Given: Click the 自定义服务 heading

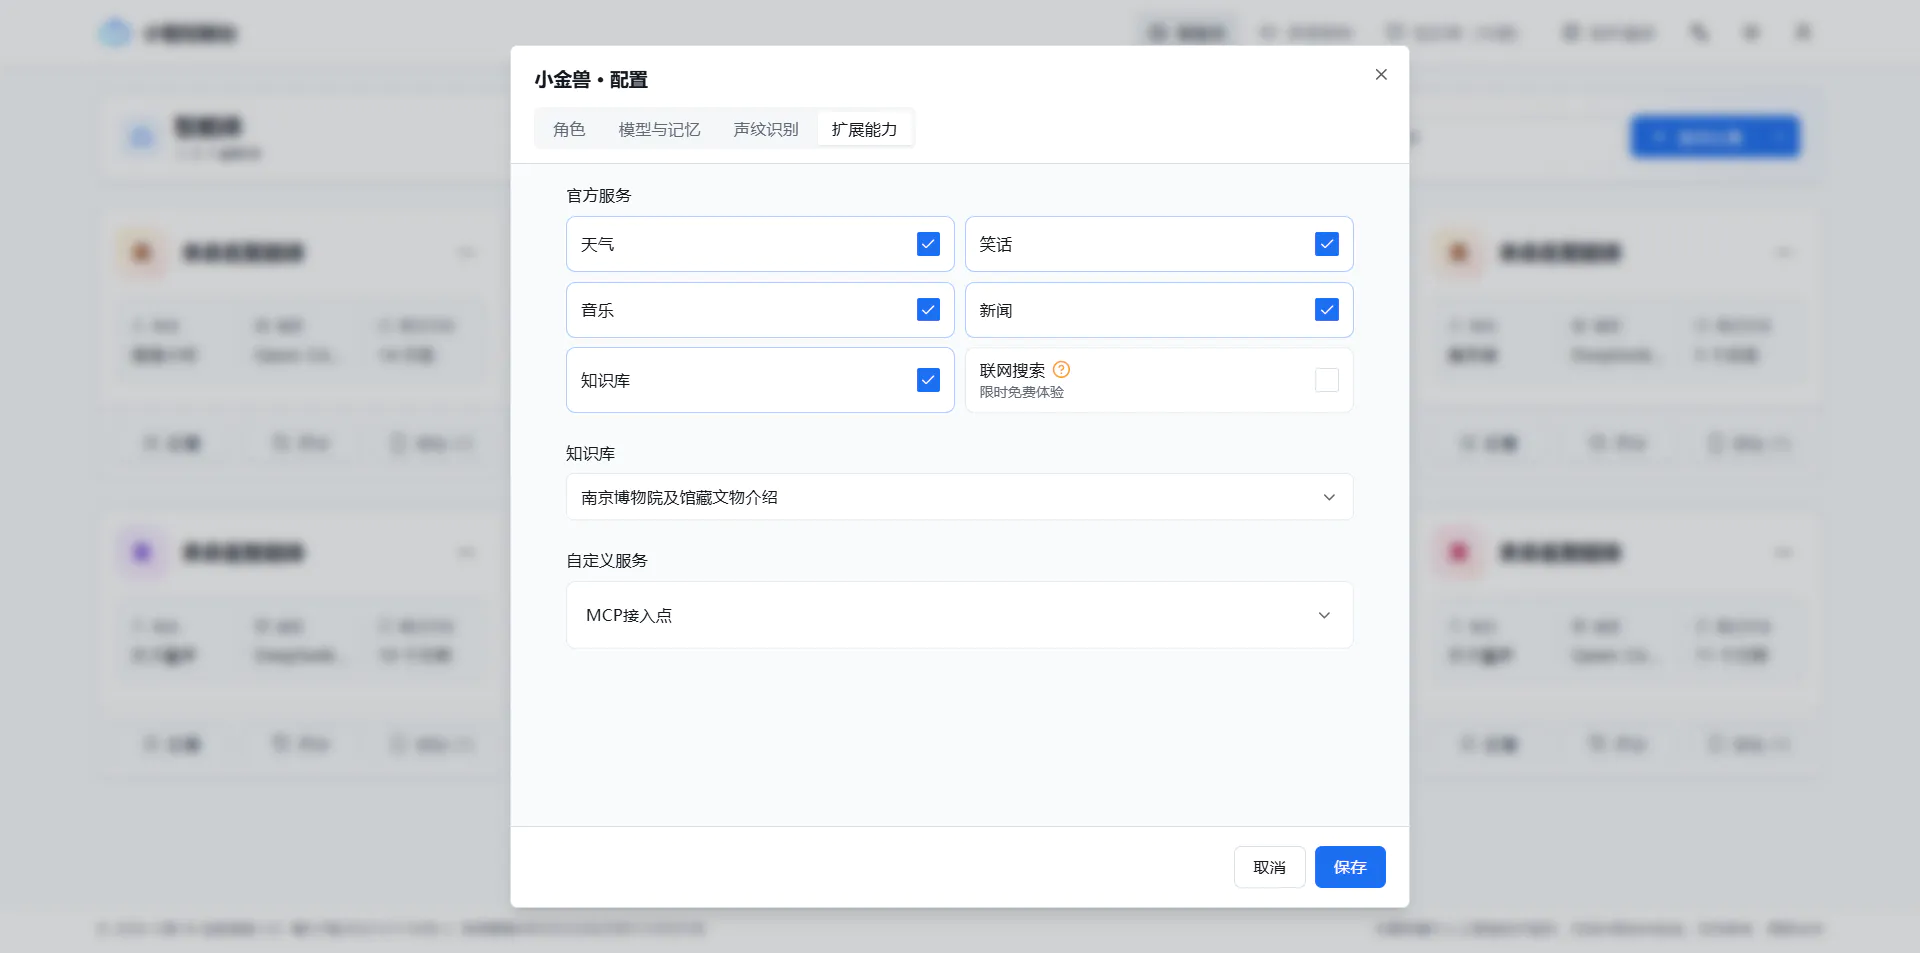Looking at the screenshot, I should click(x=607, y=560).
